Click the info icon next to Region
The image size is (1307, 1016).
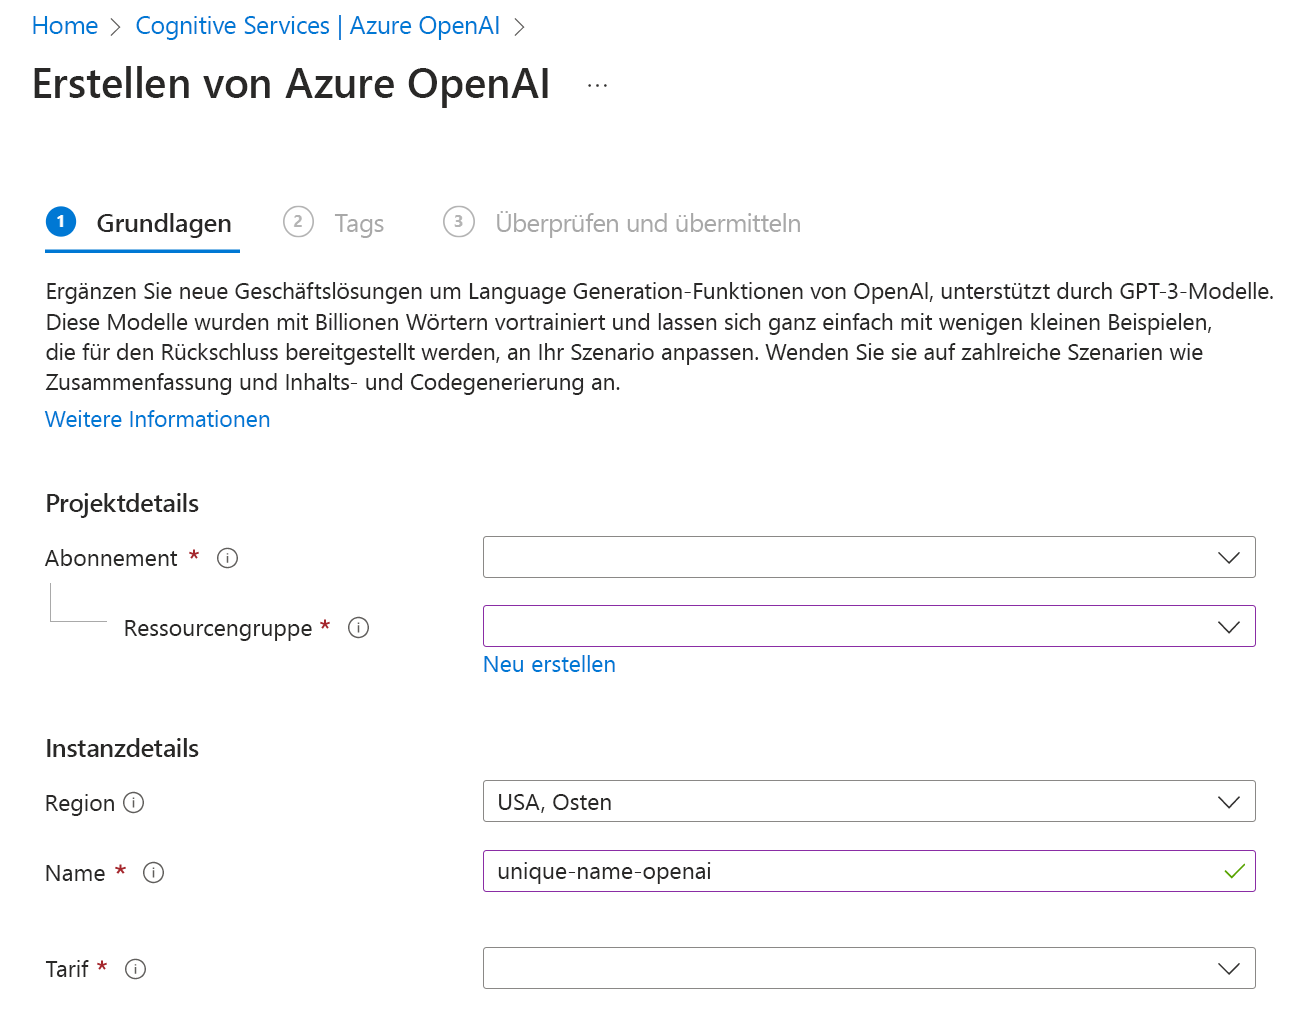coord(134,803)
